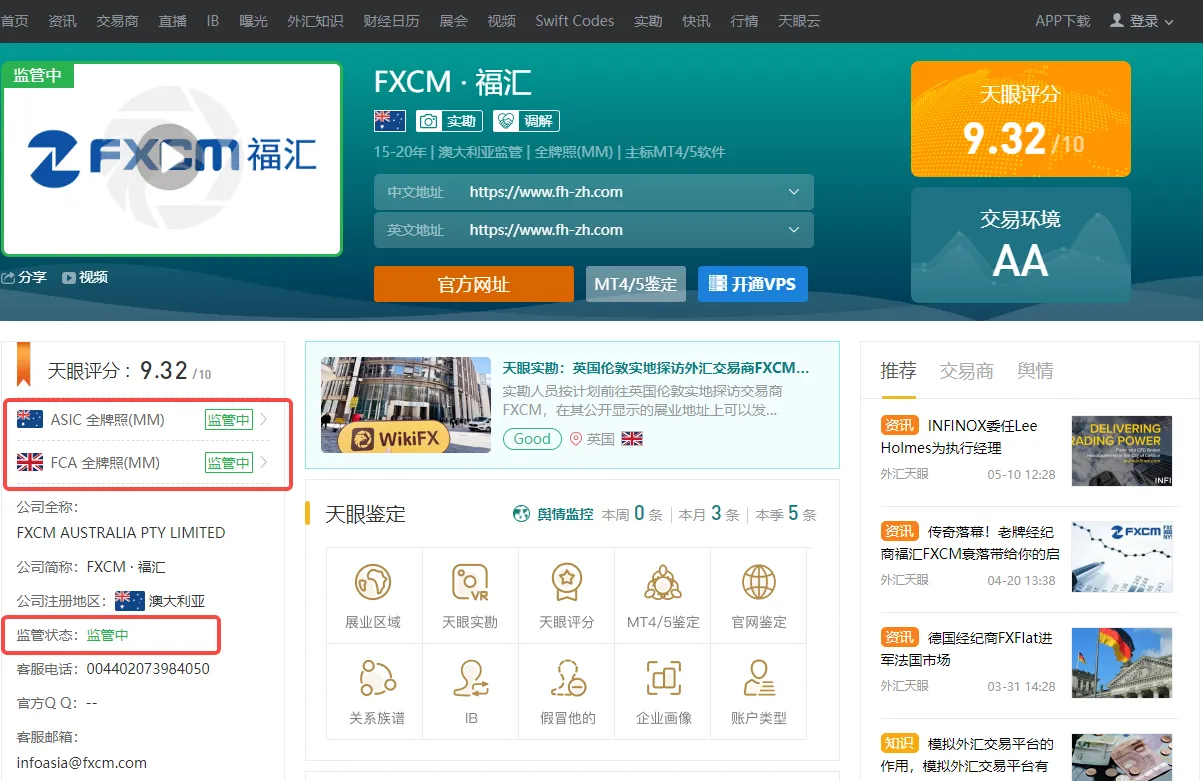Click the location pin beside 英国
This screenshot has width=1203, height=781.
coord(575,439)
